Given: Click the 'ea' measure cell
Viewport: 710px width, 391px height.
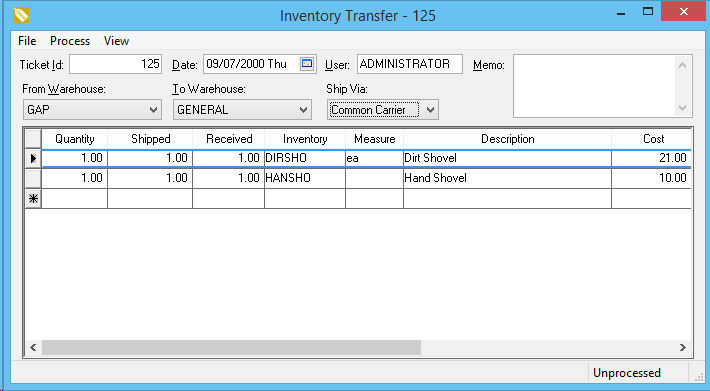Looking at the screenshot, I should point(374,158).
